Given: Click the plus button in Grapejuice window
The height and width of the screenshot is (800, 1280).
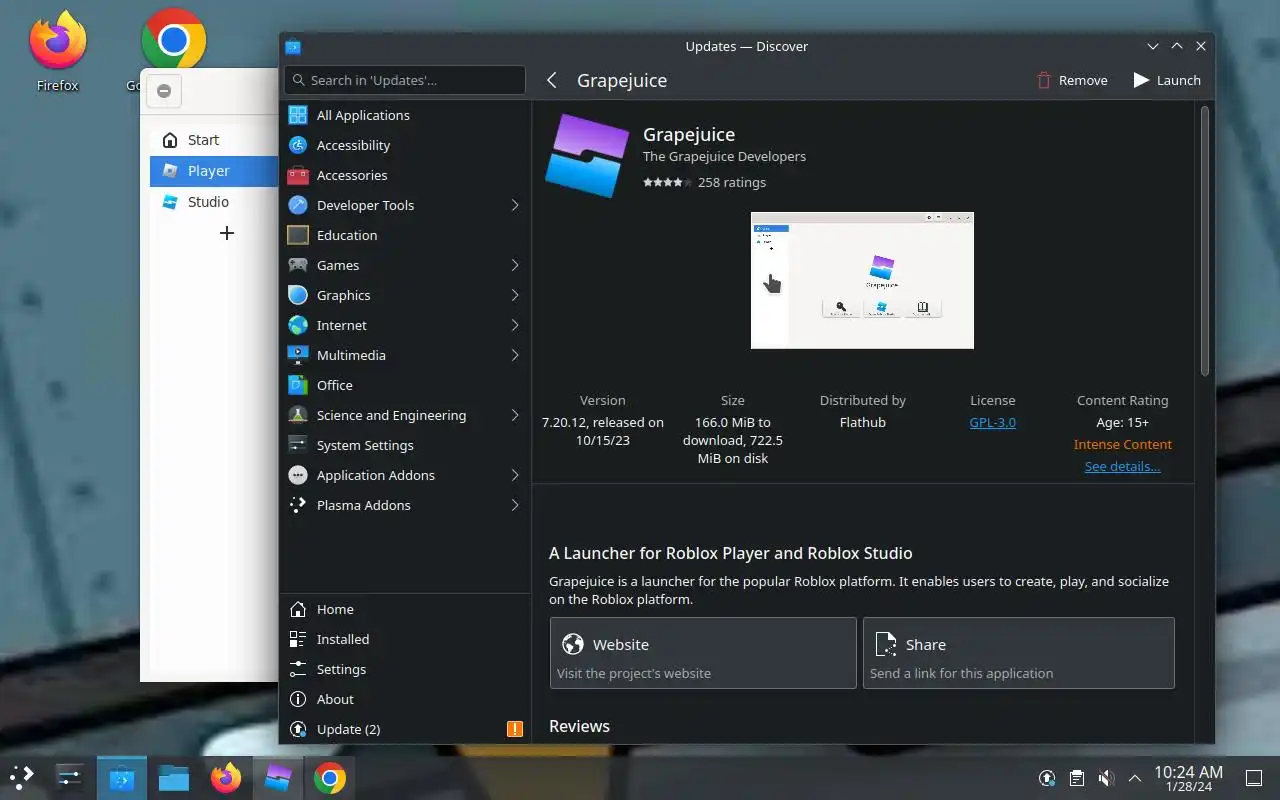Looking at the screenshot, I should tap(227, 233).
